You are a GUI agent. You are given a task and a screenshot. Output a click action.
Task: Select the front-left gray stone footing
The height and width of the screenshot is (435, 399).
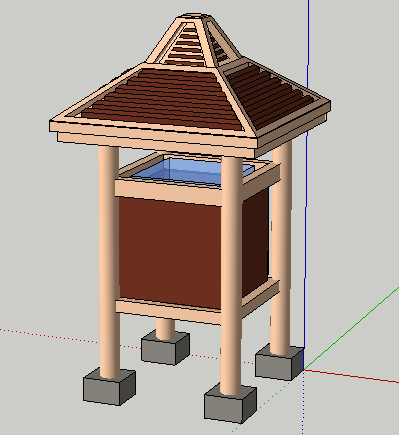click(109, 386)
